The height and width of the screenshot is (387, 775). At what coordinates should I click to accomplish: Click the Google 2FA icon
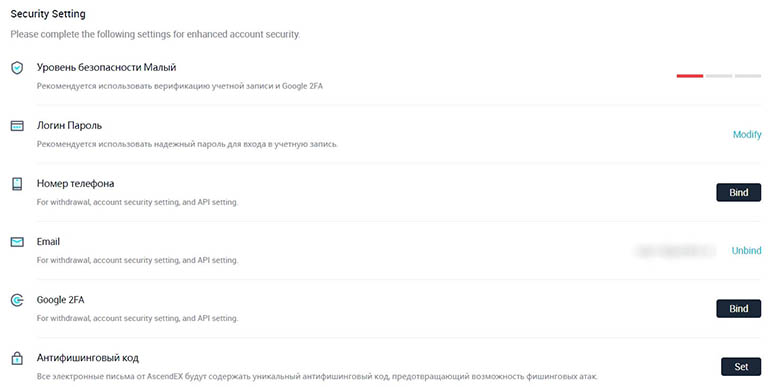pos(17,300)
